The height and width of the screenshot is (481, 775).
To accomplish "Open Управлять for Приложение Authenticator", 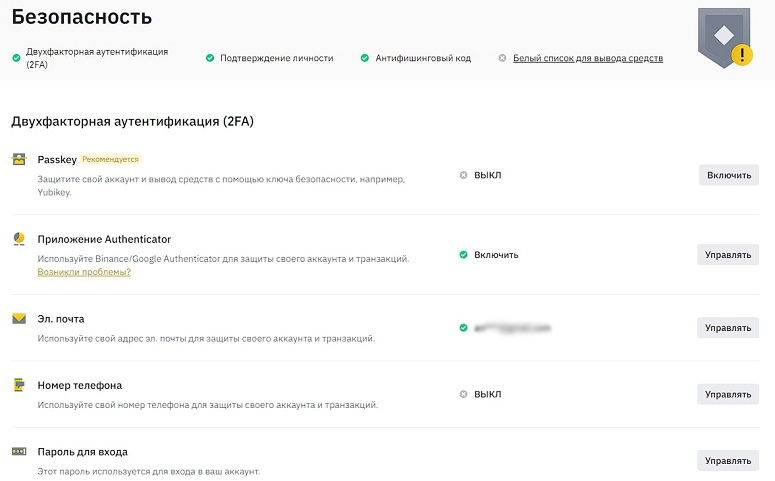I will point(728,255).
